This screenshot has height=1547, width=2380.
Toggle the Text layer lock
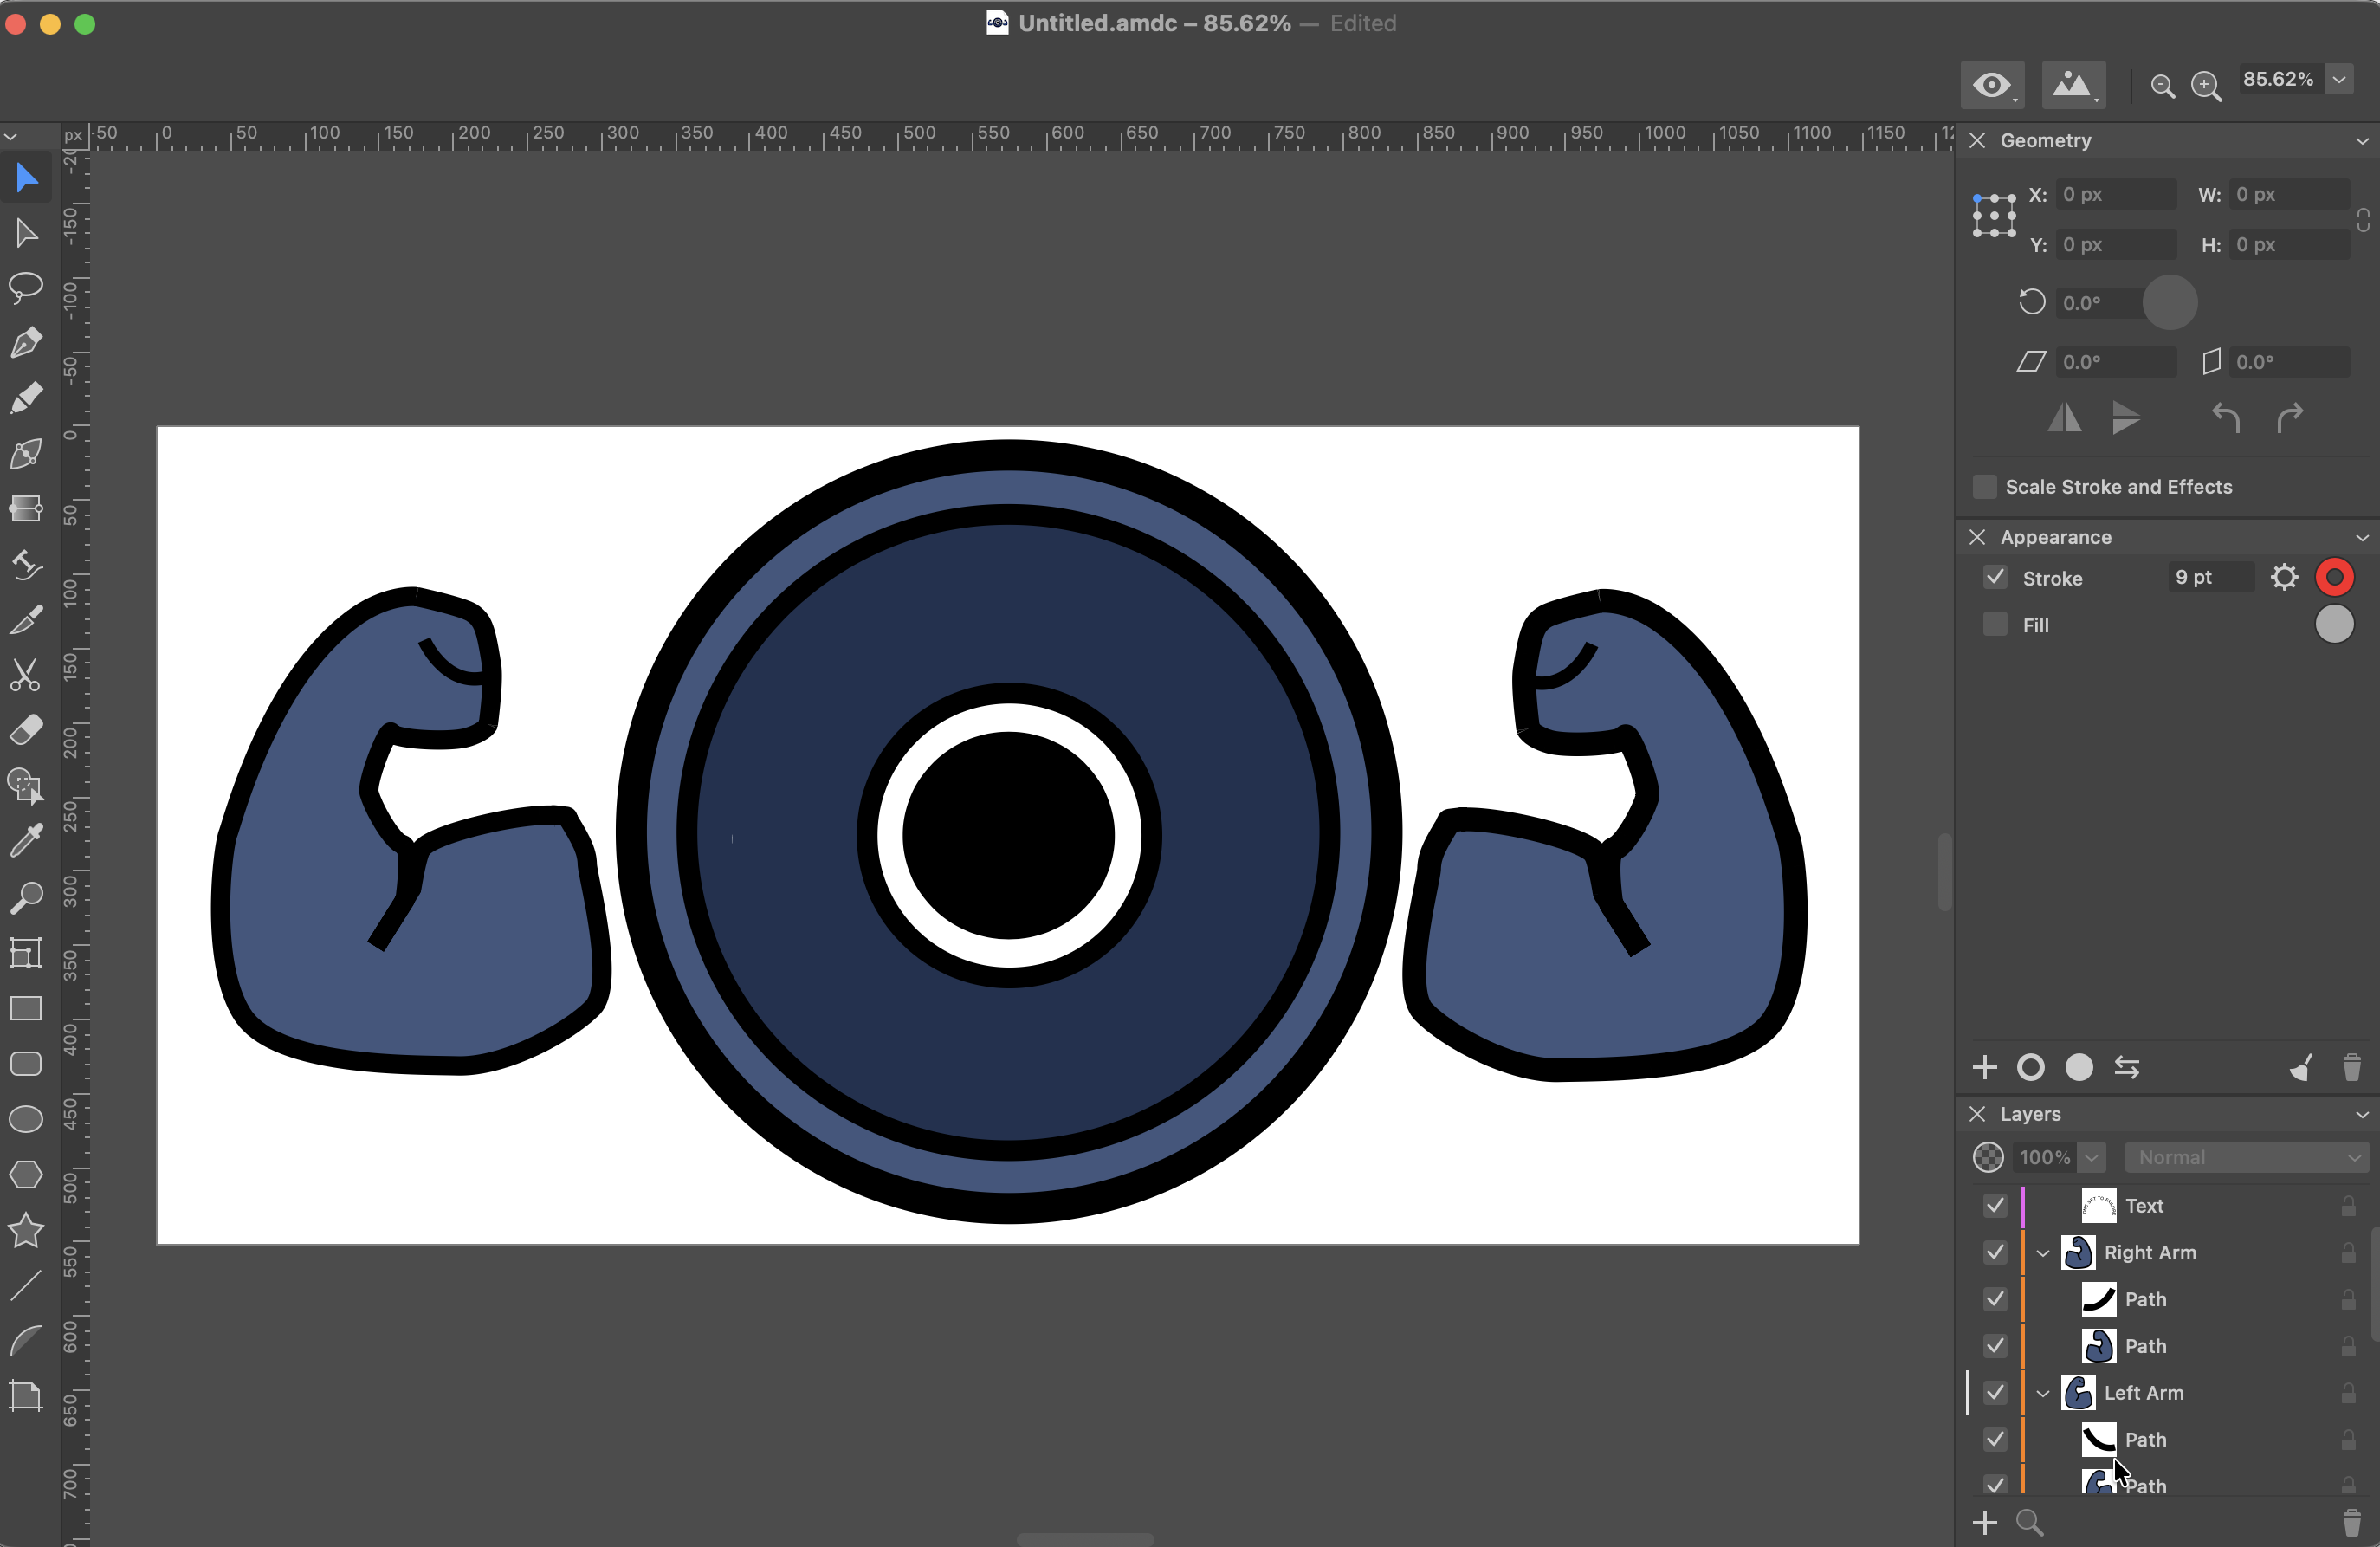point(2348,1206)
